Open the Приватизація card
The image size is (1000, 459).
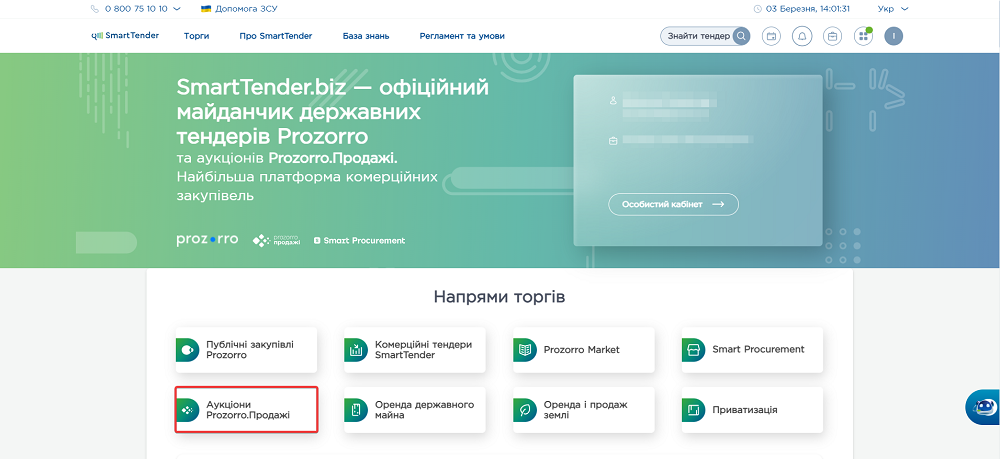(752, 410)
